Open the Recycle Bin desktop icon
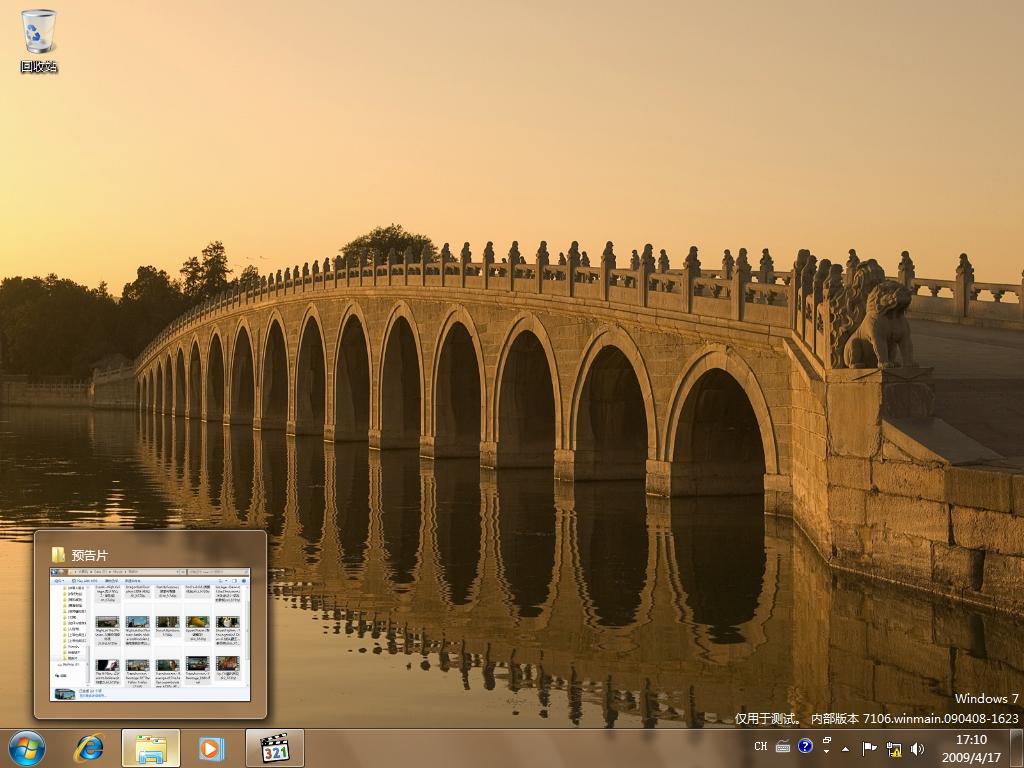1024x768 pixels. (39, 40)
